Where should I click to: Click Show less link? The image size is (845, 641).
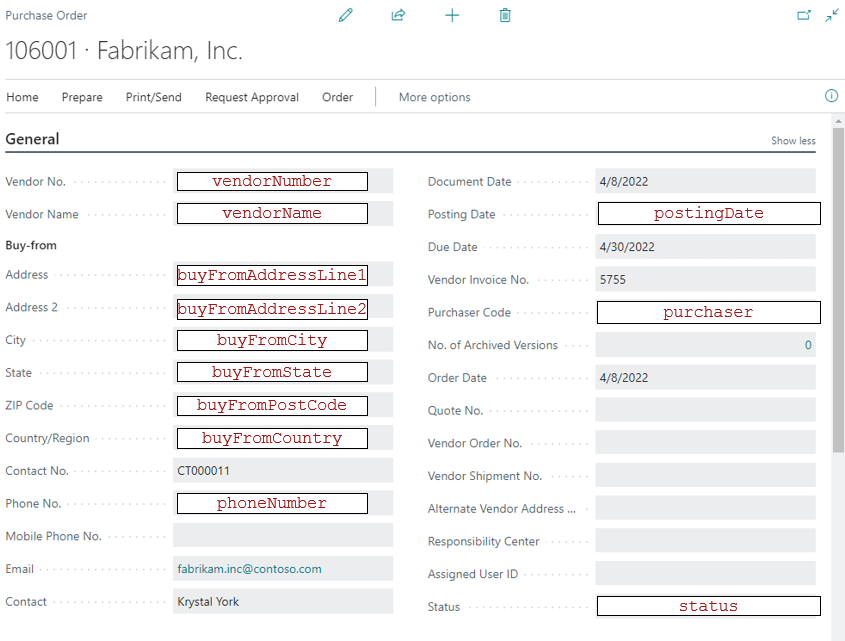tap(793, 141)
